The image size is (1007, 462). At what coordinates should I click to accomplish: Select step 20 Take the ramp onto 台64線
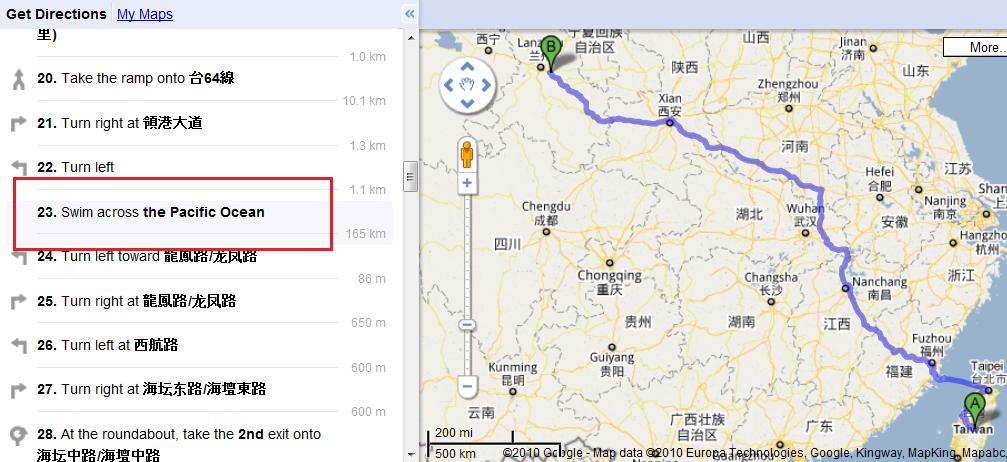point(199,78)
